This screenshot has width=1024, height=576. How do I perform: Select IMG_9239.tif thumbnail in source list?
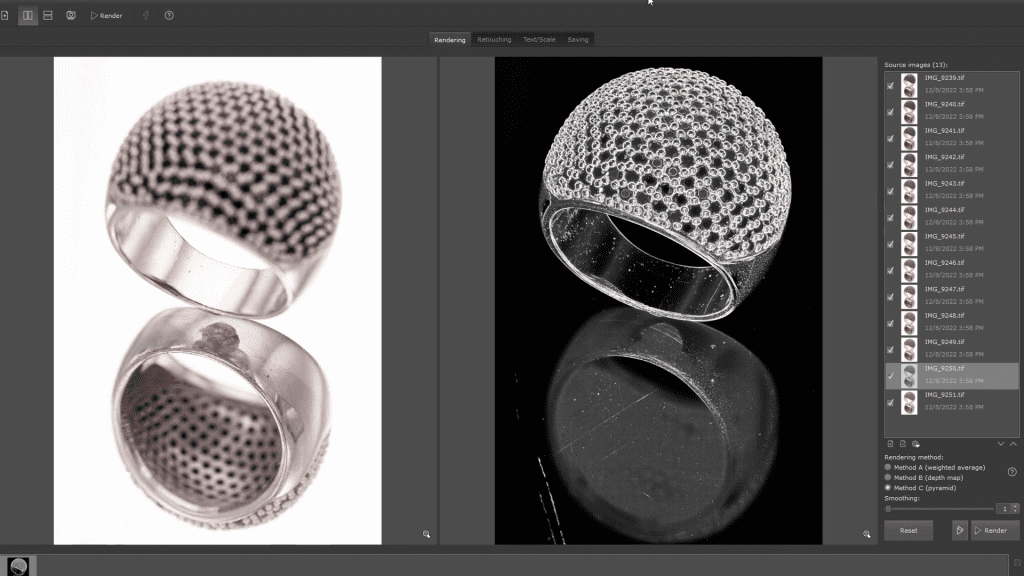909,86
